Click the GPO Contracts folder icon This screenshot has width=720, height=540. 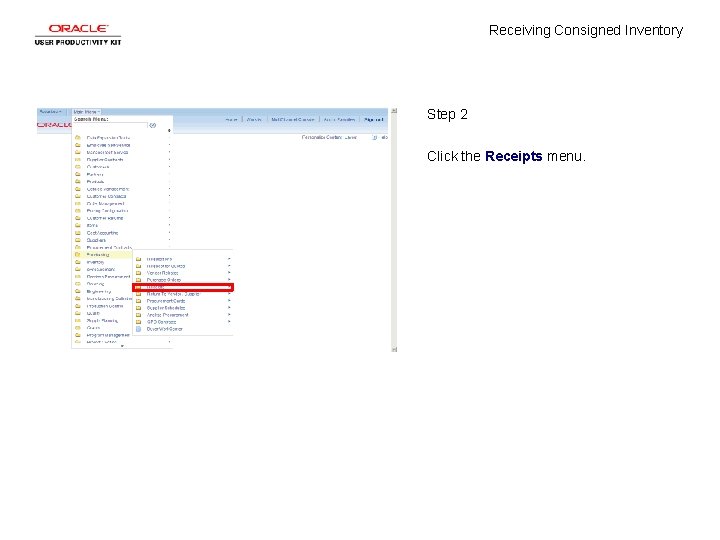(138, 322)
